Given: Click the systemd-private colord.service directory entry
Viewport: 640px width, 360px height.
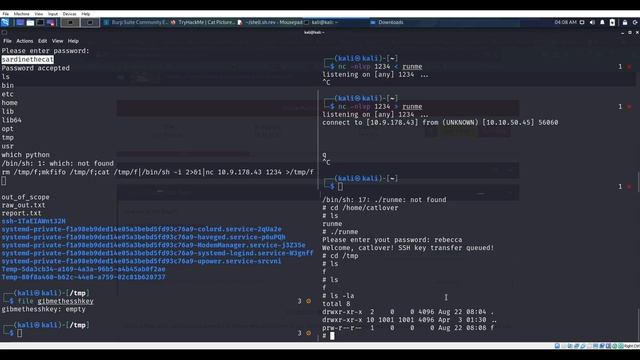Looking at the screenshot, I should 141,229.
